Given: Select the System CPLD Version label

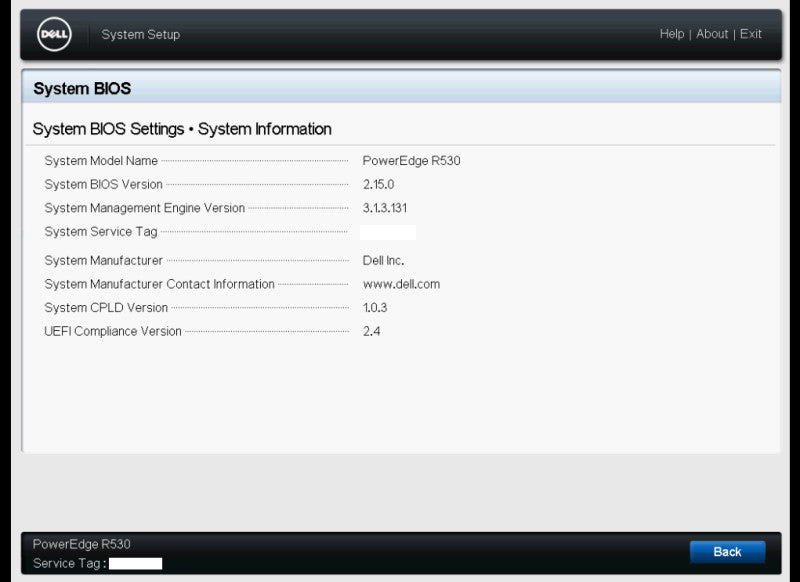Looking at the screenshot, I should 106,308.
